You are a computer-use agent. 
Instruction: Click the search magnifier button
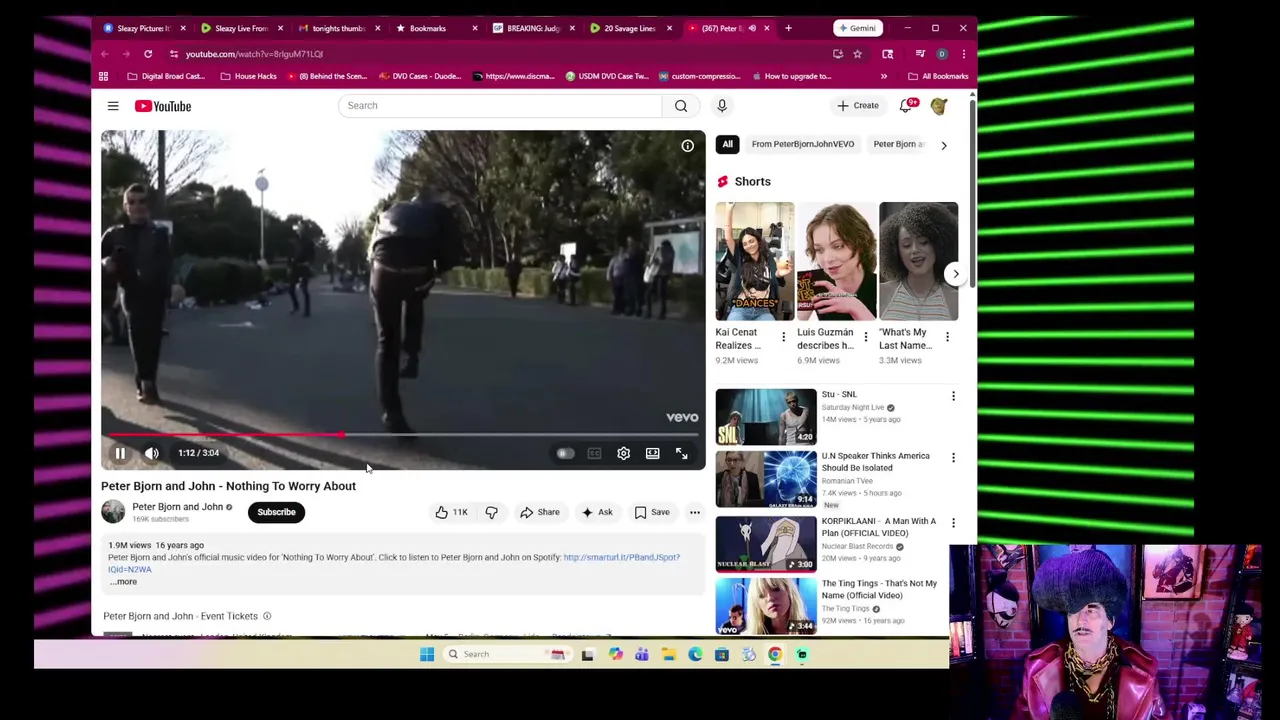681,106
